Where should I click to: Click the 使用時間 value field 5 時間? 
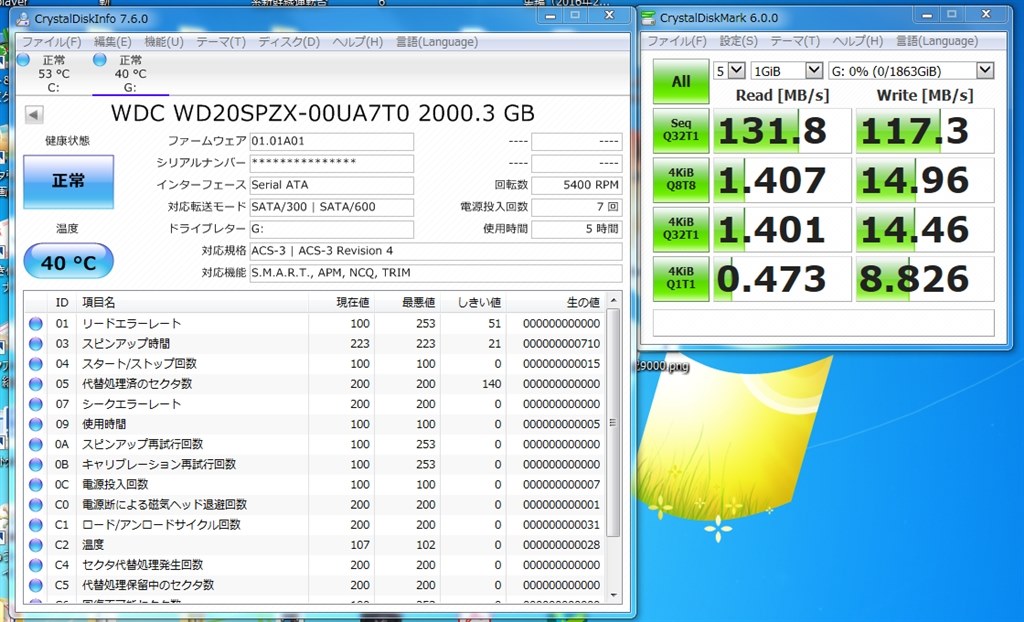coord(577,229)
